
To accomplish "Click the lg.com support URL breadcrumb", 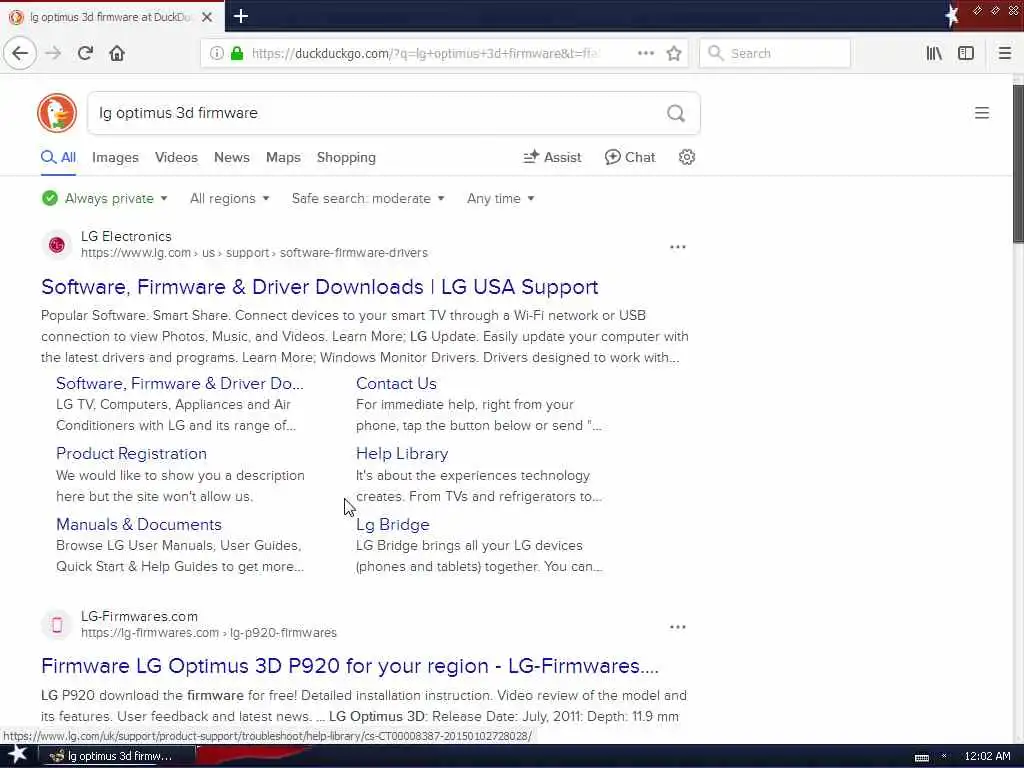I will (x=254, y=253).
